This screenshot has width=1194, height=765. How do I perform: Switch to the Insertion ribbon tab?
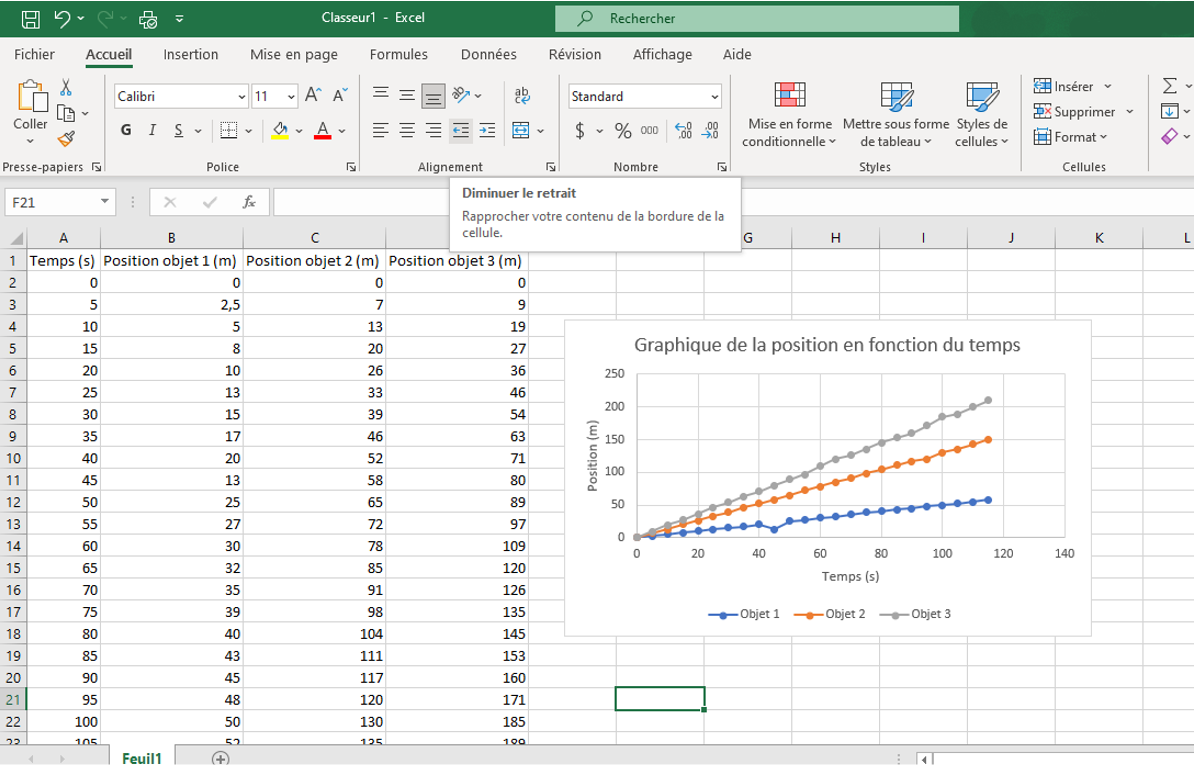click(x=190, y=55)
